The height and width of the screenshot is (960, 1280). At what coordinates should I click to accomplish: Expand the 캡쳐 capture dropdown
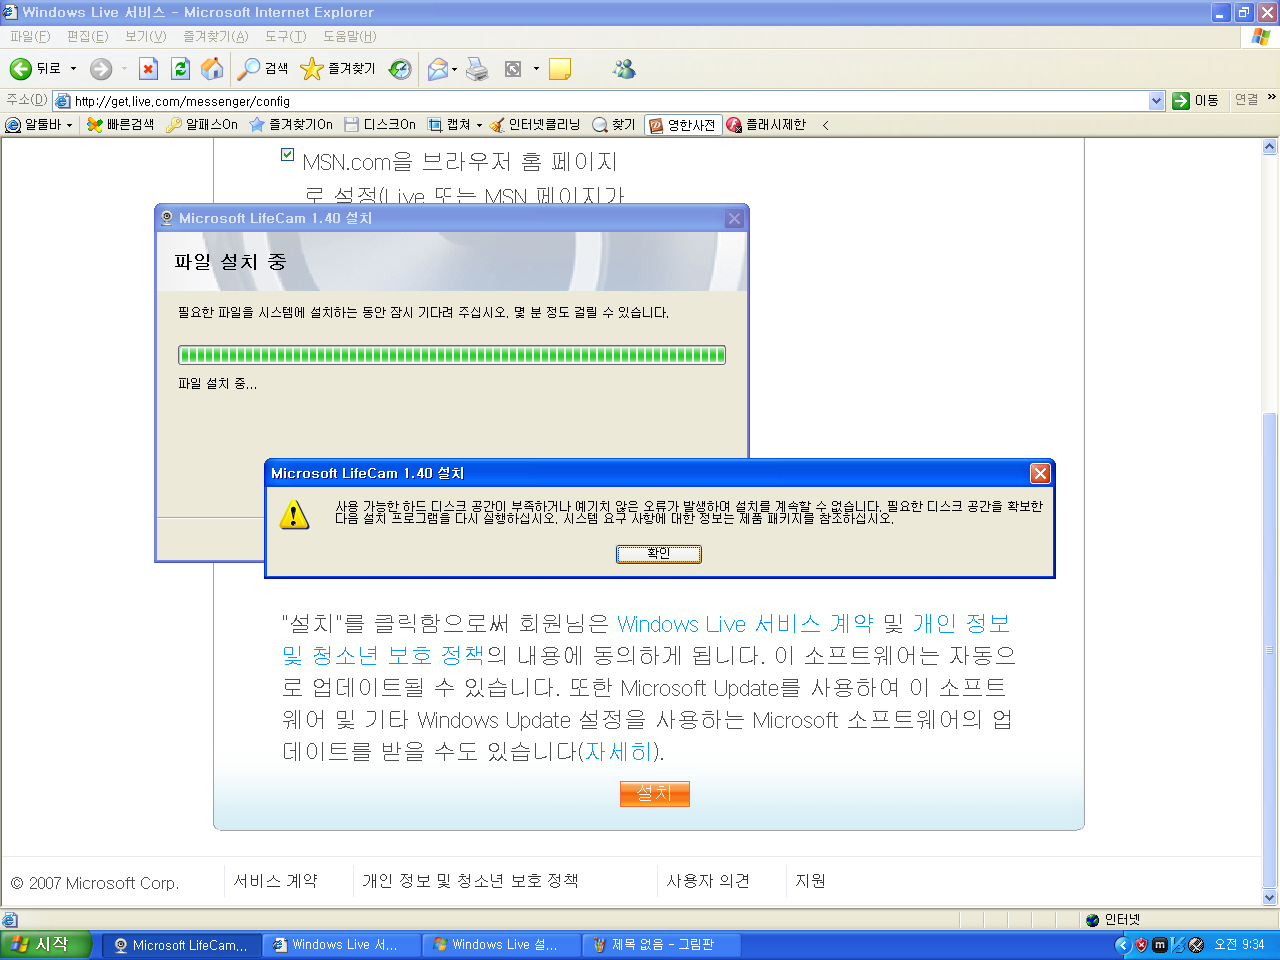click(x=479, y=125)
